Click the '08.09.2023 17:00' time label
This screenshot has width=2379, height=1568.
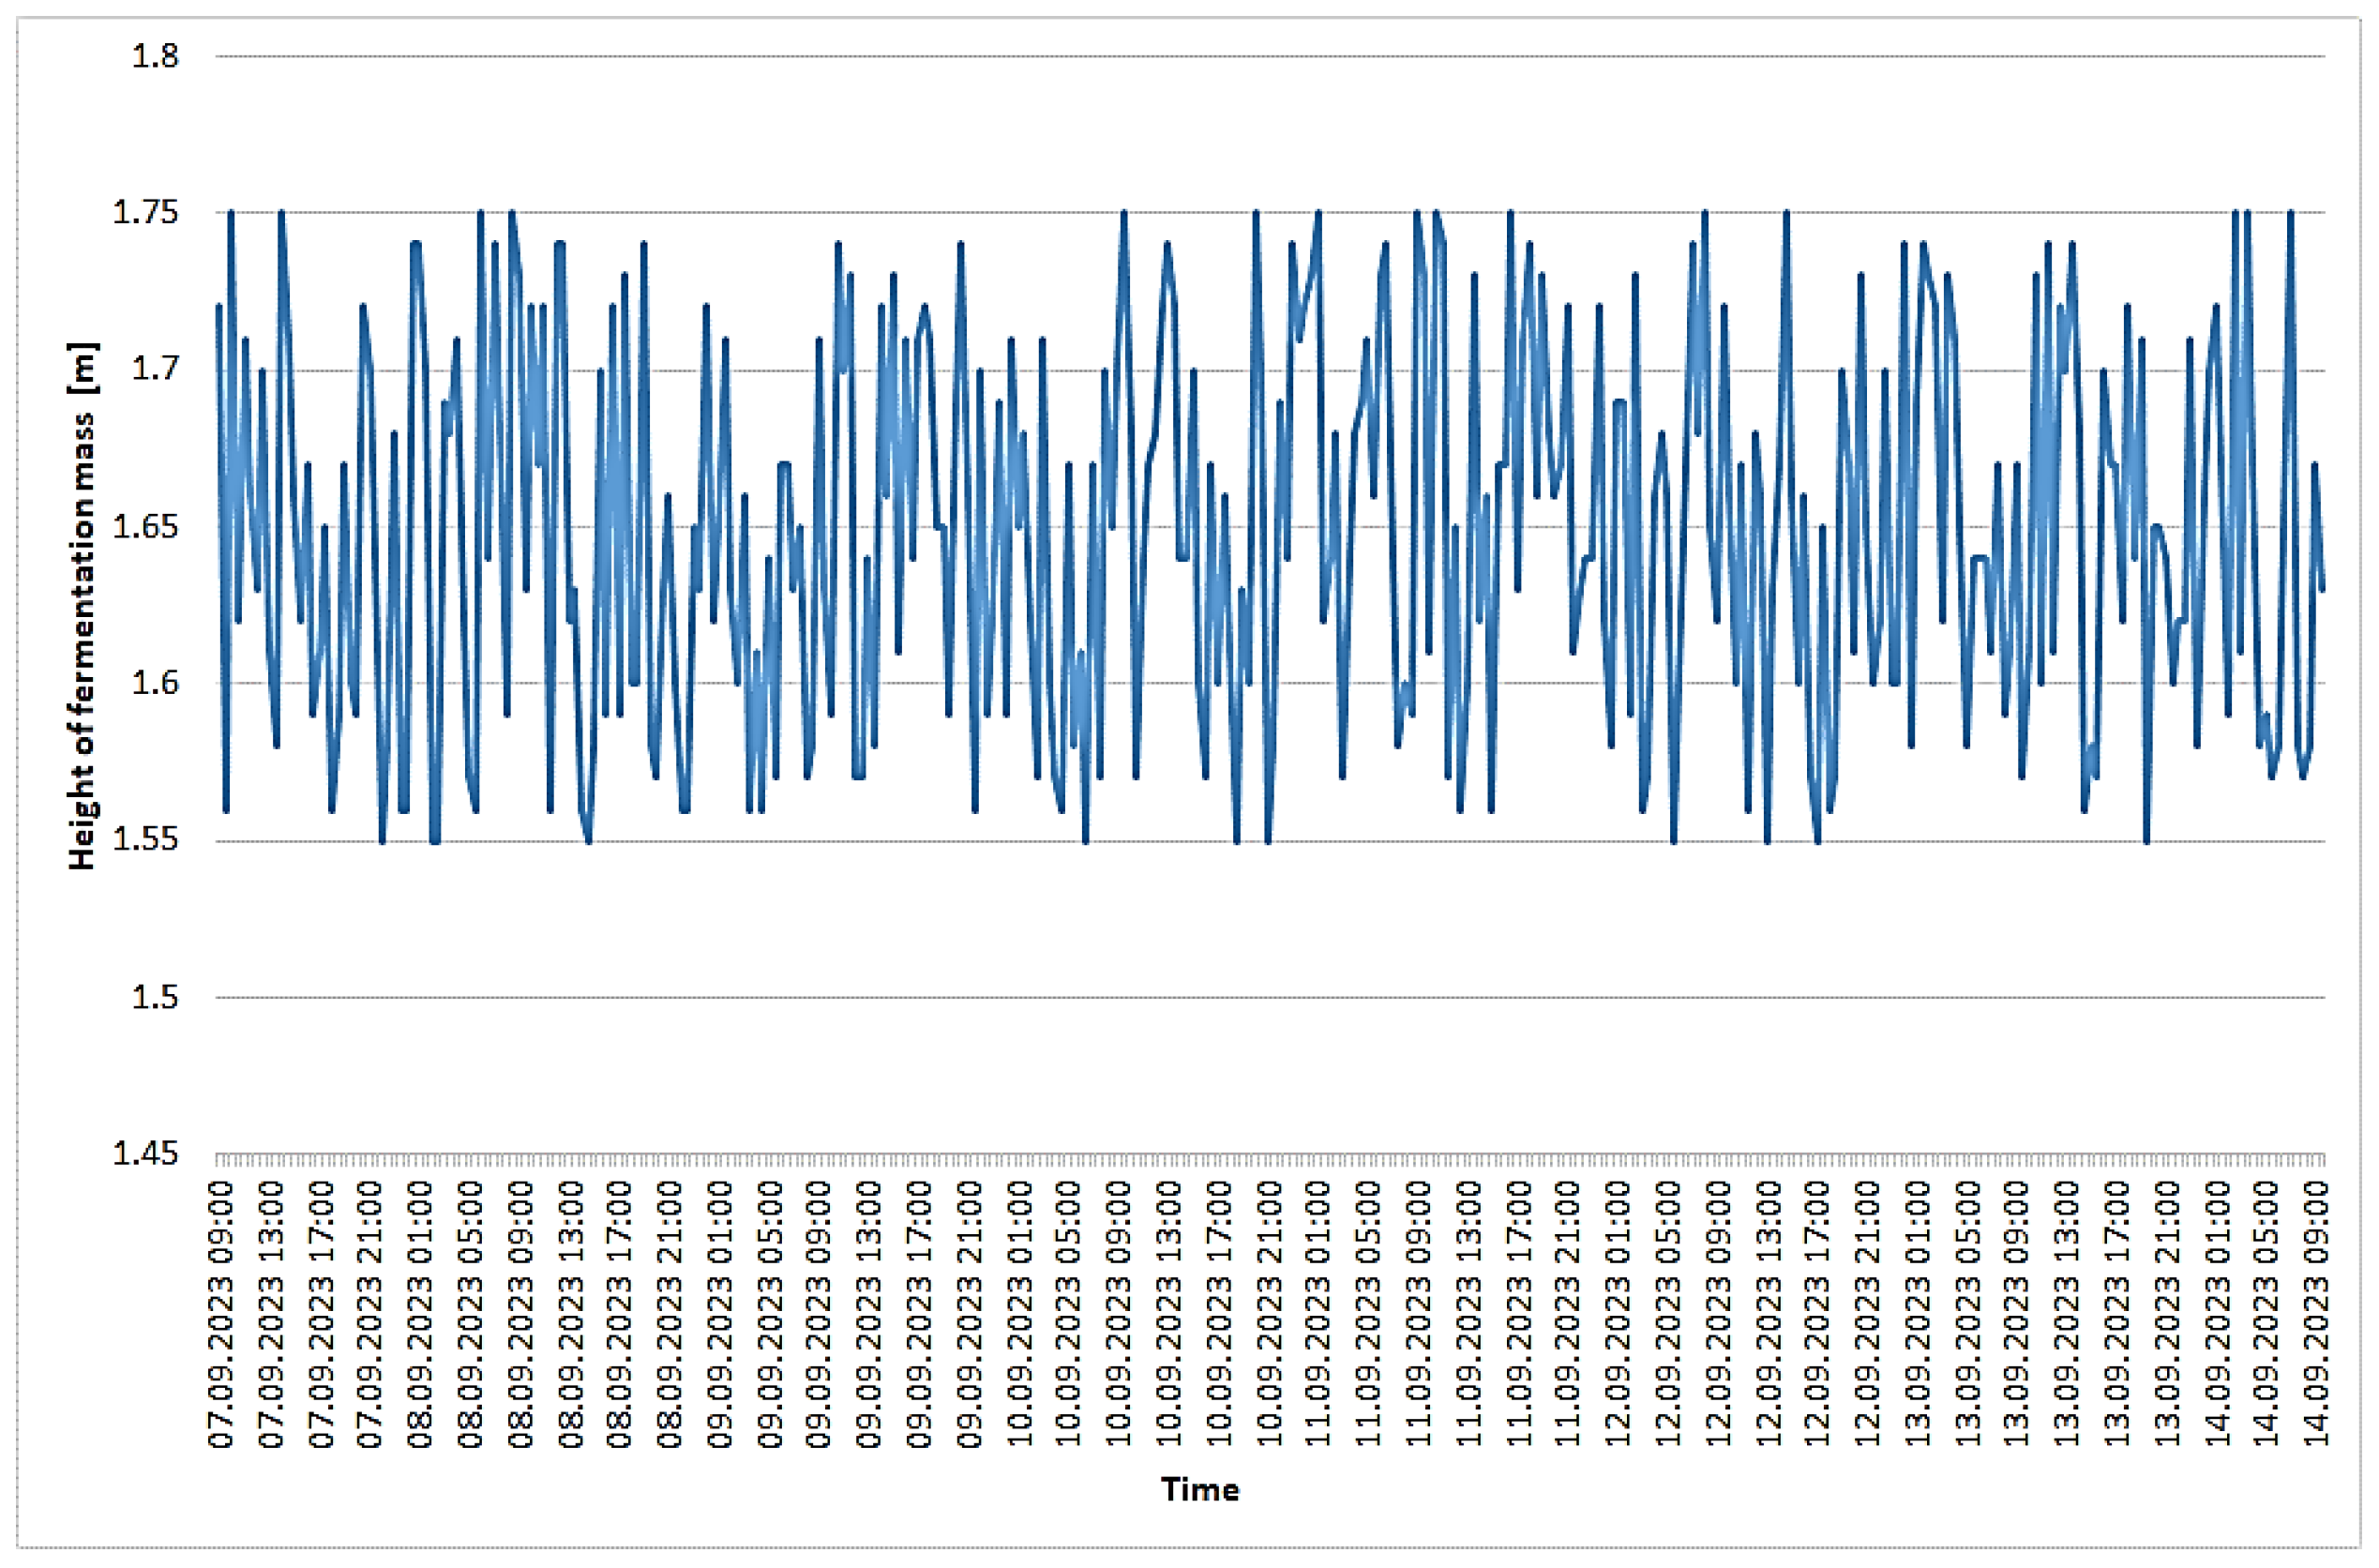(620, 1313)
